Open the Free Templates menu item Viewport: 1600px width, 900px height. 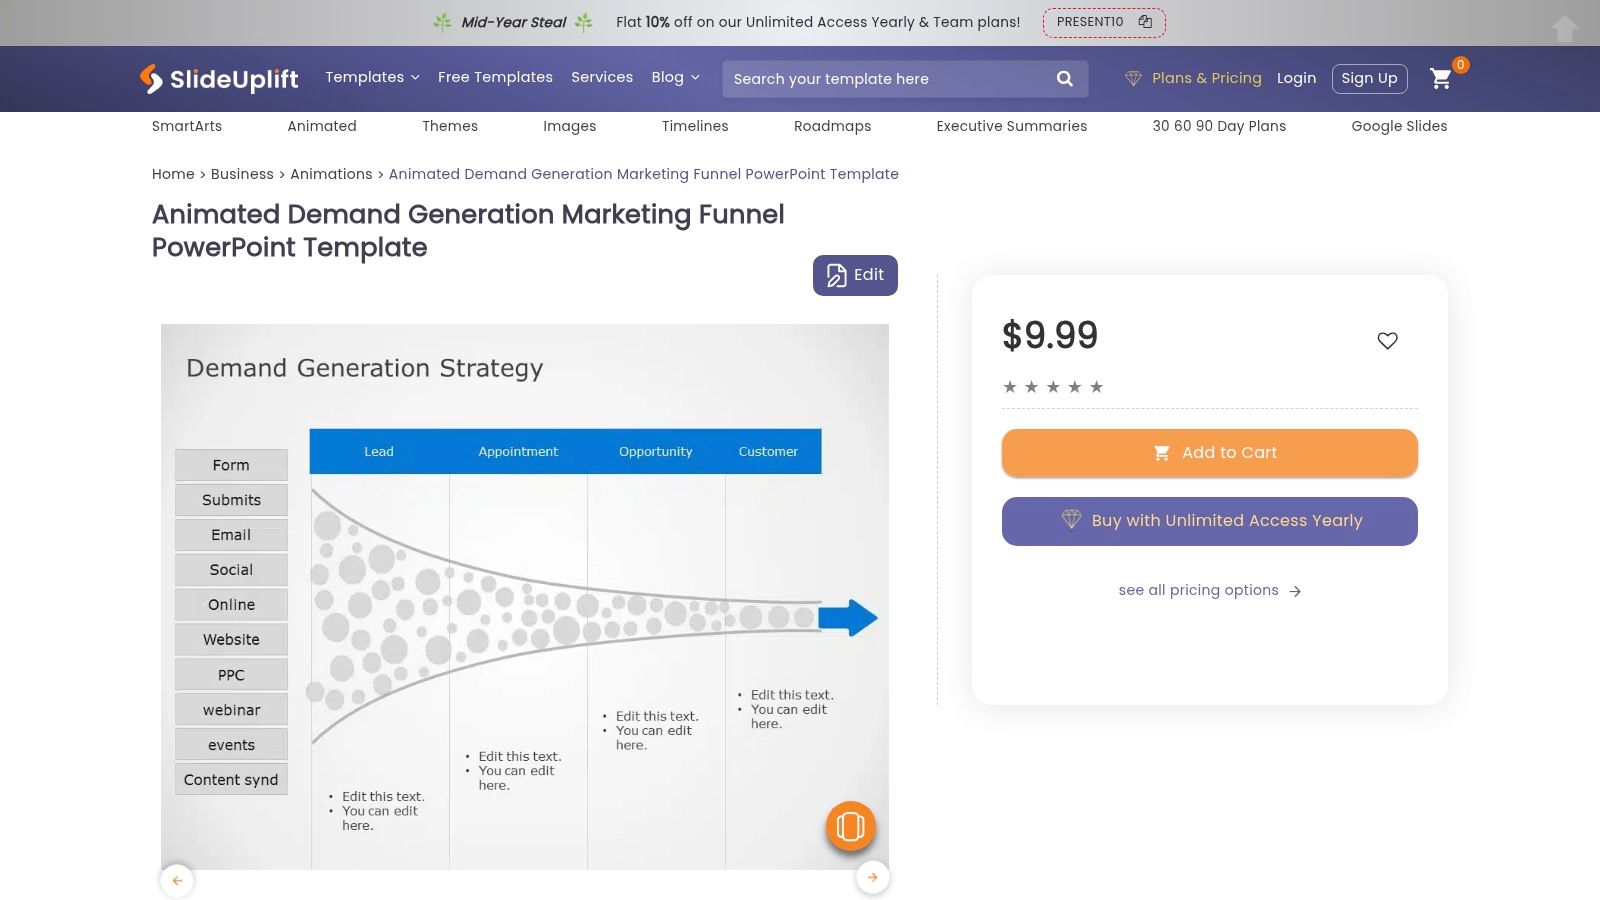pyautogui.click(x=495, y=77)
